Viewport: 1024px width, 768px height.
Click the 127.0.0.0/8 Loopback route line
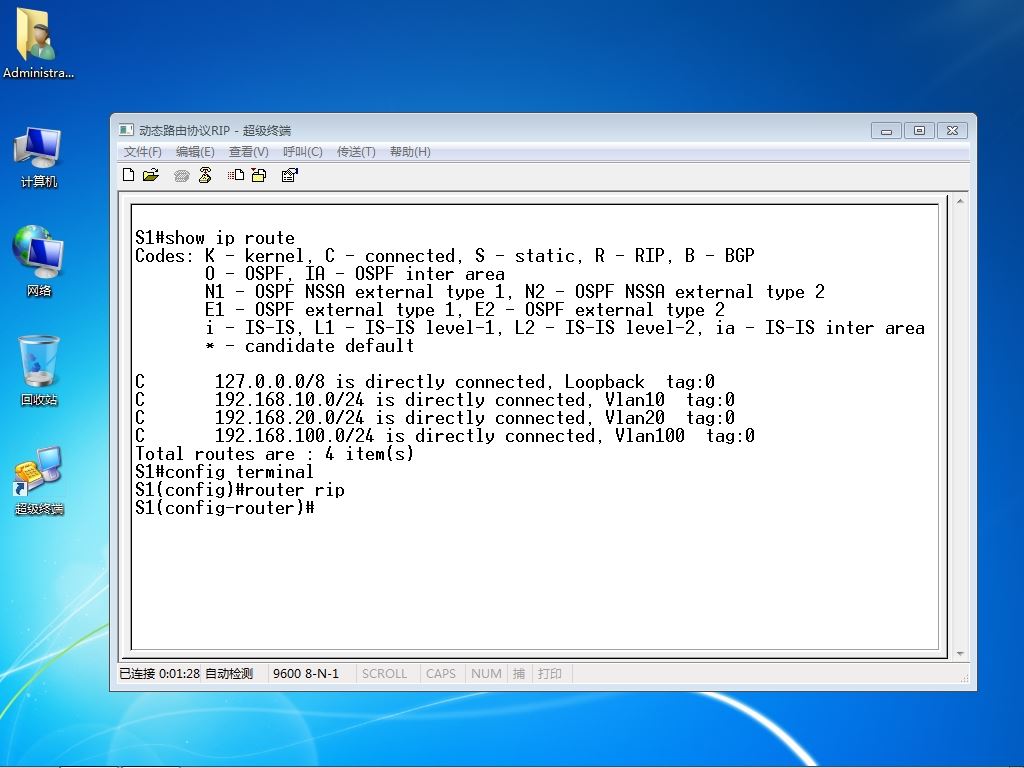424,382
